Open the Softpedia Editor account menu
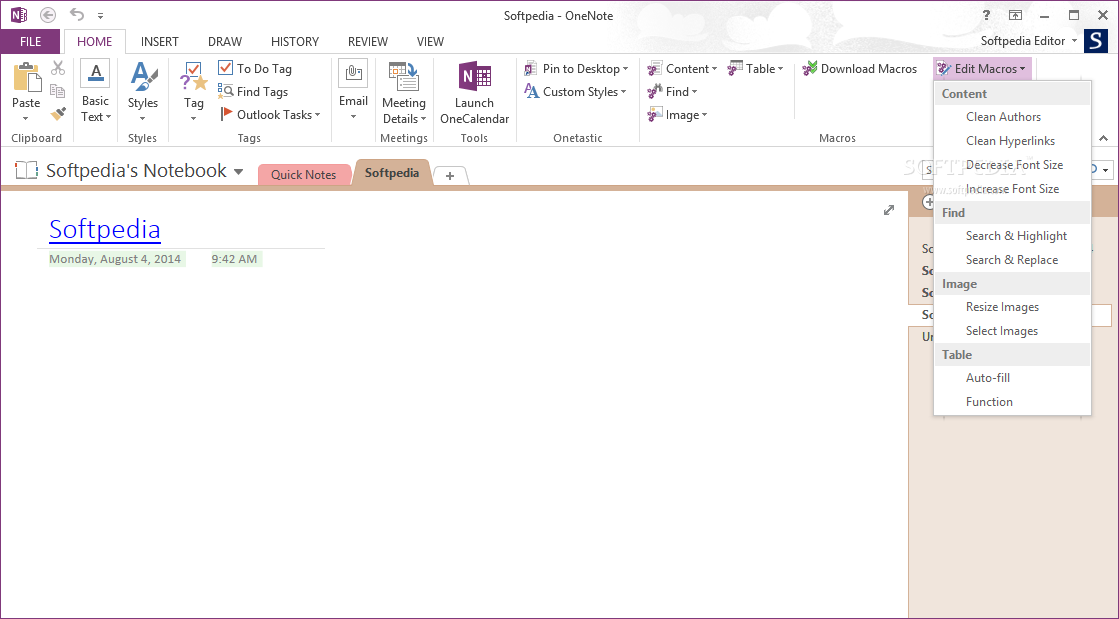The width and height of the screenshot is (1119, 619). [1028, 41]
